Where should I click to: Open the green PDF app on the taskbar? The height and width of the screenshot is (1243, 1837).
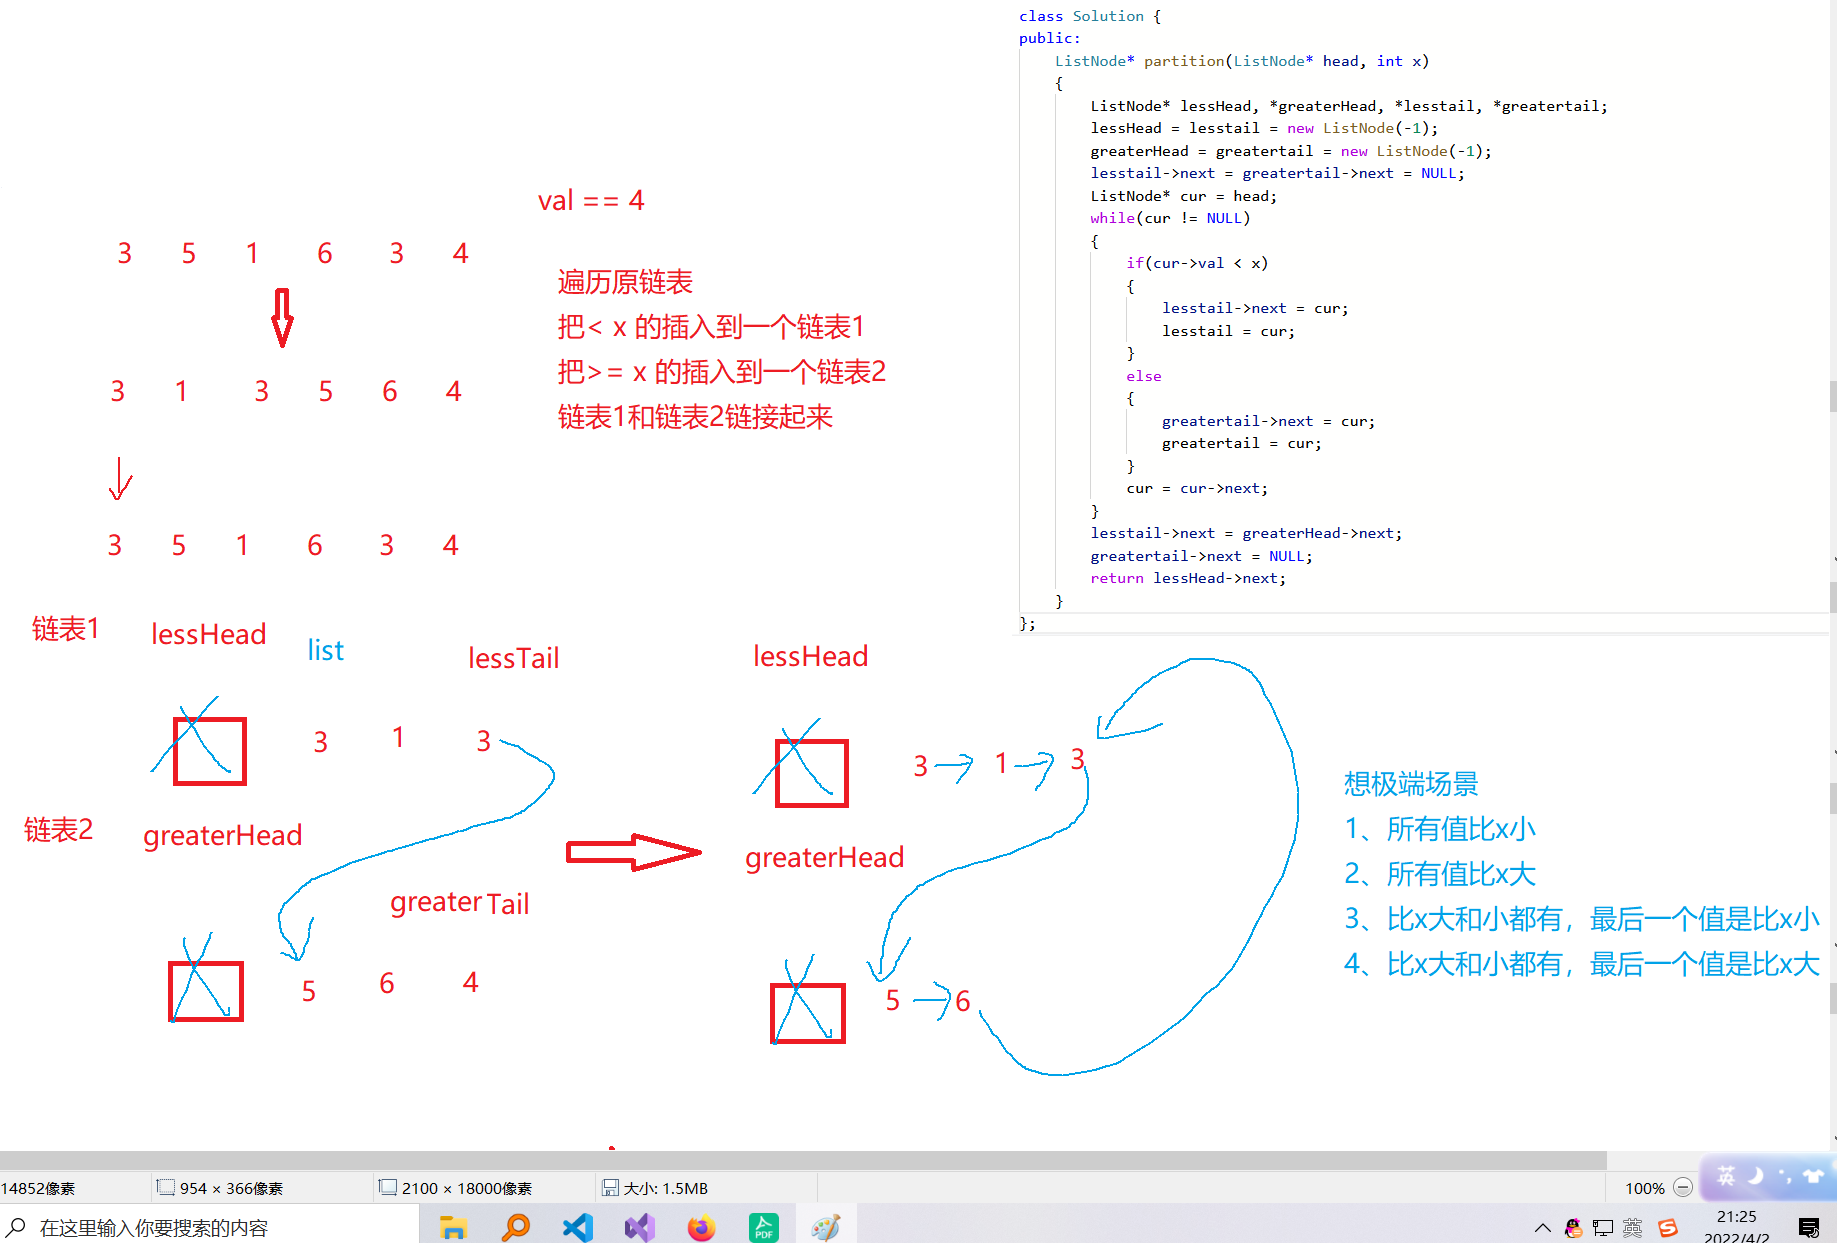click(764, 1226)
